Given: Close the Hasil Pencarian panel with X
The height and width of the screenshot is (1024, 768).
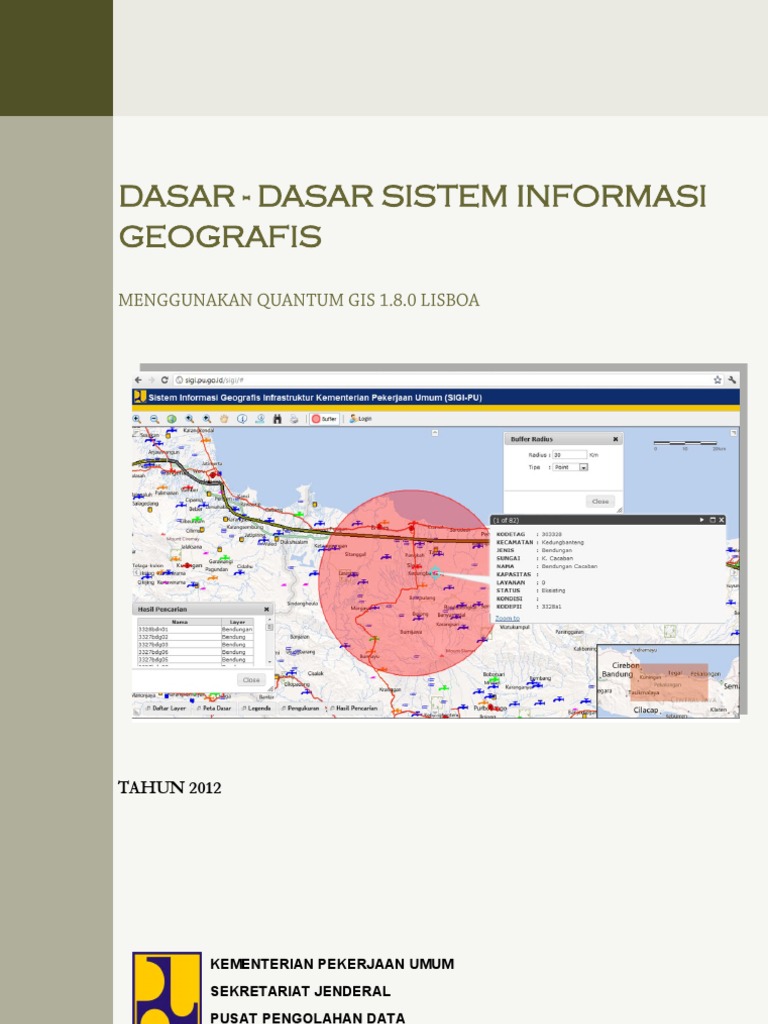Looking at the screenshot, I should tap(266, 609).
